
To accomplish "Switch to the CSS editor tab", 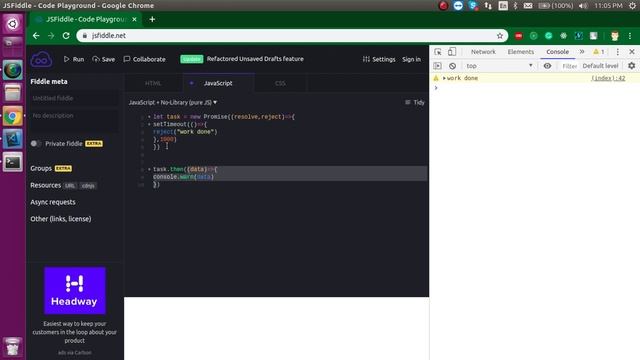I will click(x=280, y=83).
